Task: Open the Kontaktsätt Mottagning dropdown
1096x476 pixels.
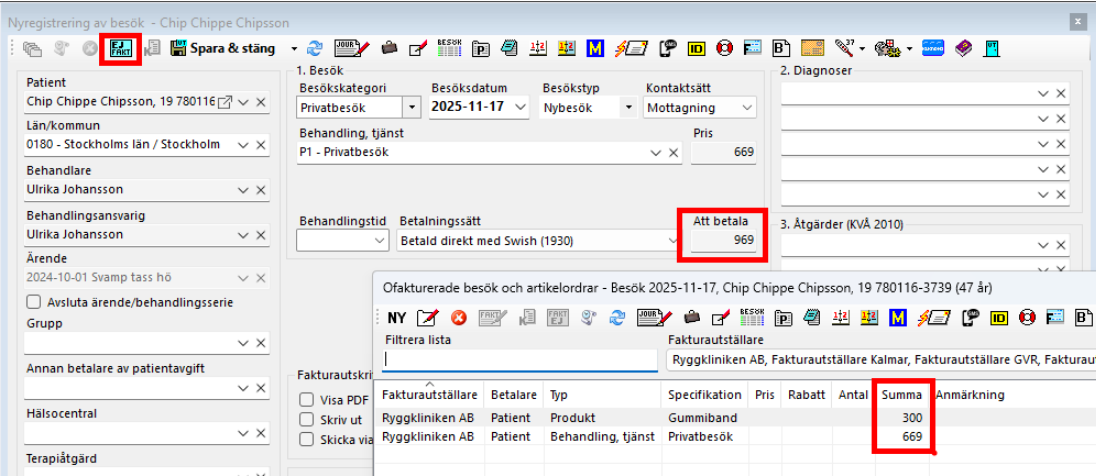Action: tap(745, 107)
